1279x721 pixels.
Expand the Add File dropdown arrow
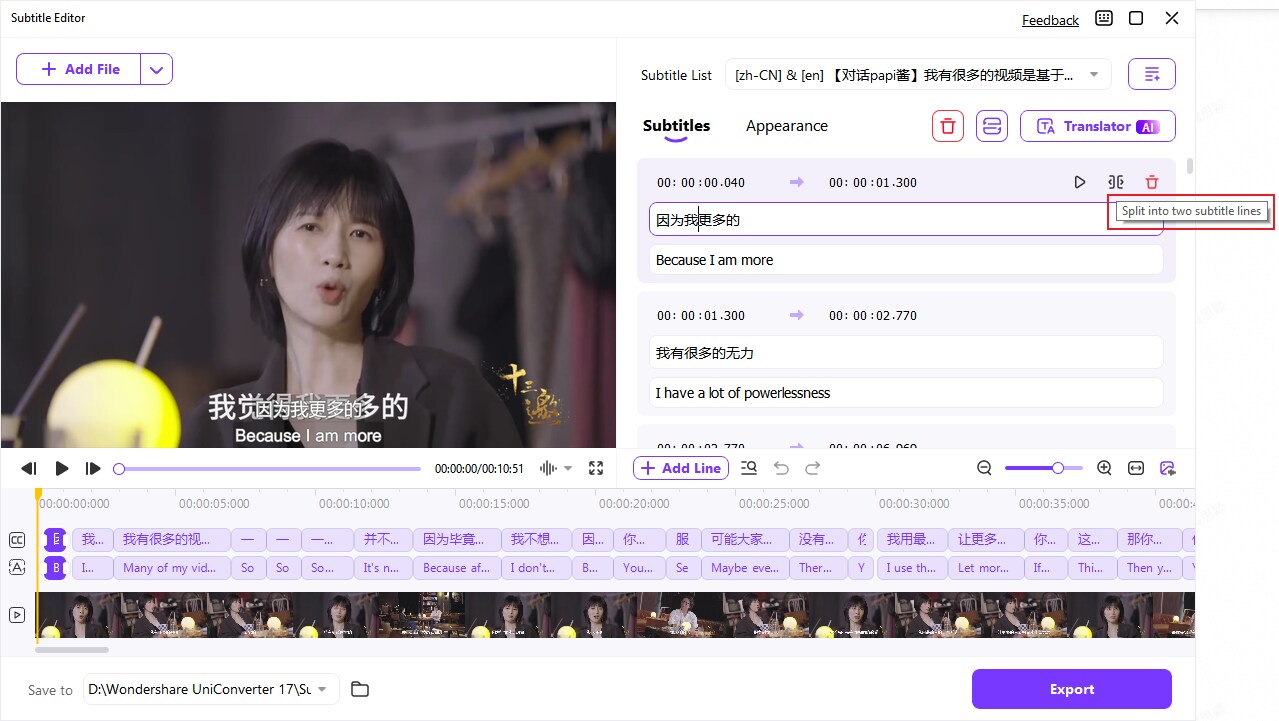(x=156, y=69)
